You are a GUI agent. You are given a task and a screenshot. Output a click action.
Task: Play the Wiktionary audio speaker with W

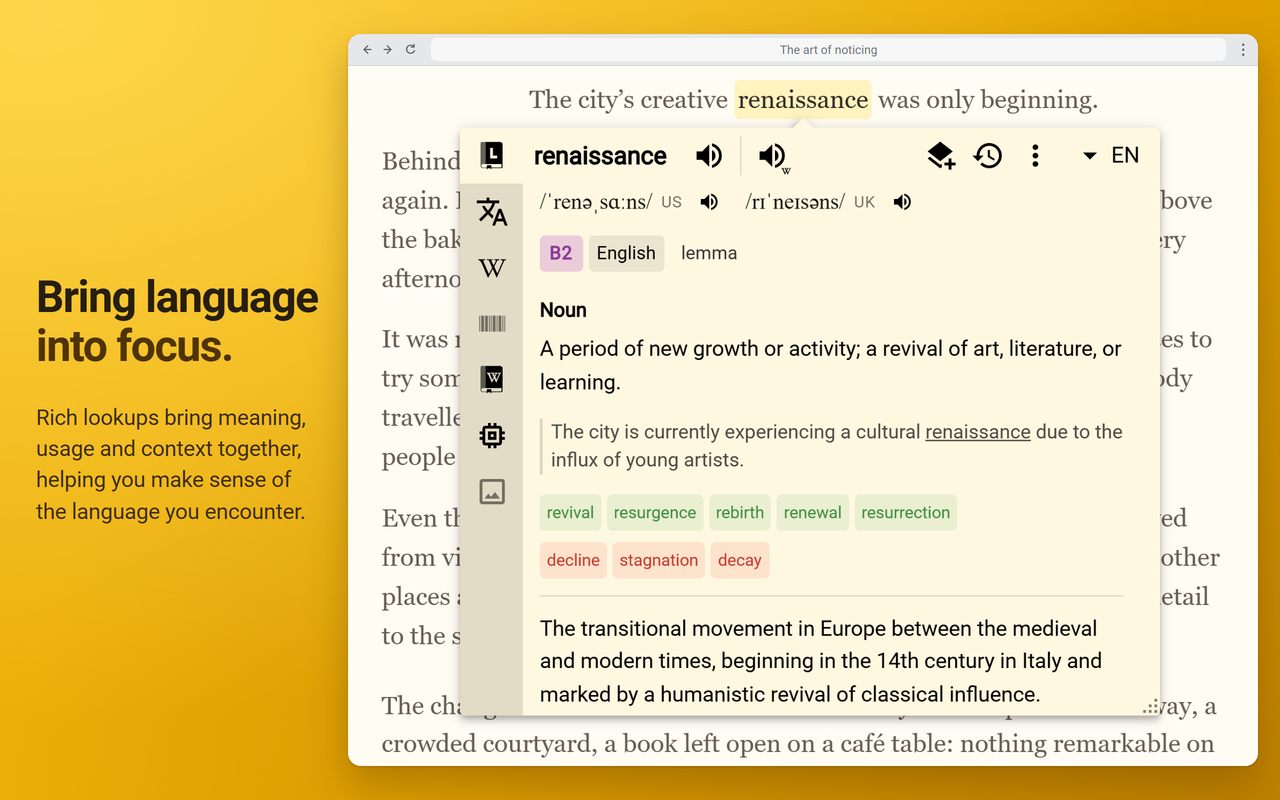[773, 157]
